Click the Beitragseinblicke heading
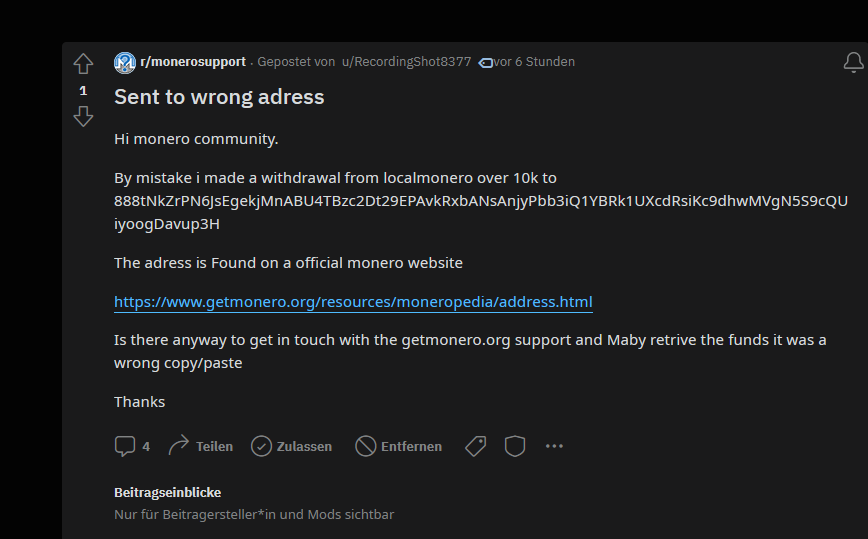This screenshot has width=868, height=539. tap(168, 492)
